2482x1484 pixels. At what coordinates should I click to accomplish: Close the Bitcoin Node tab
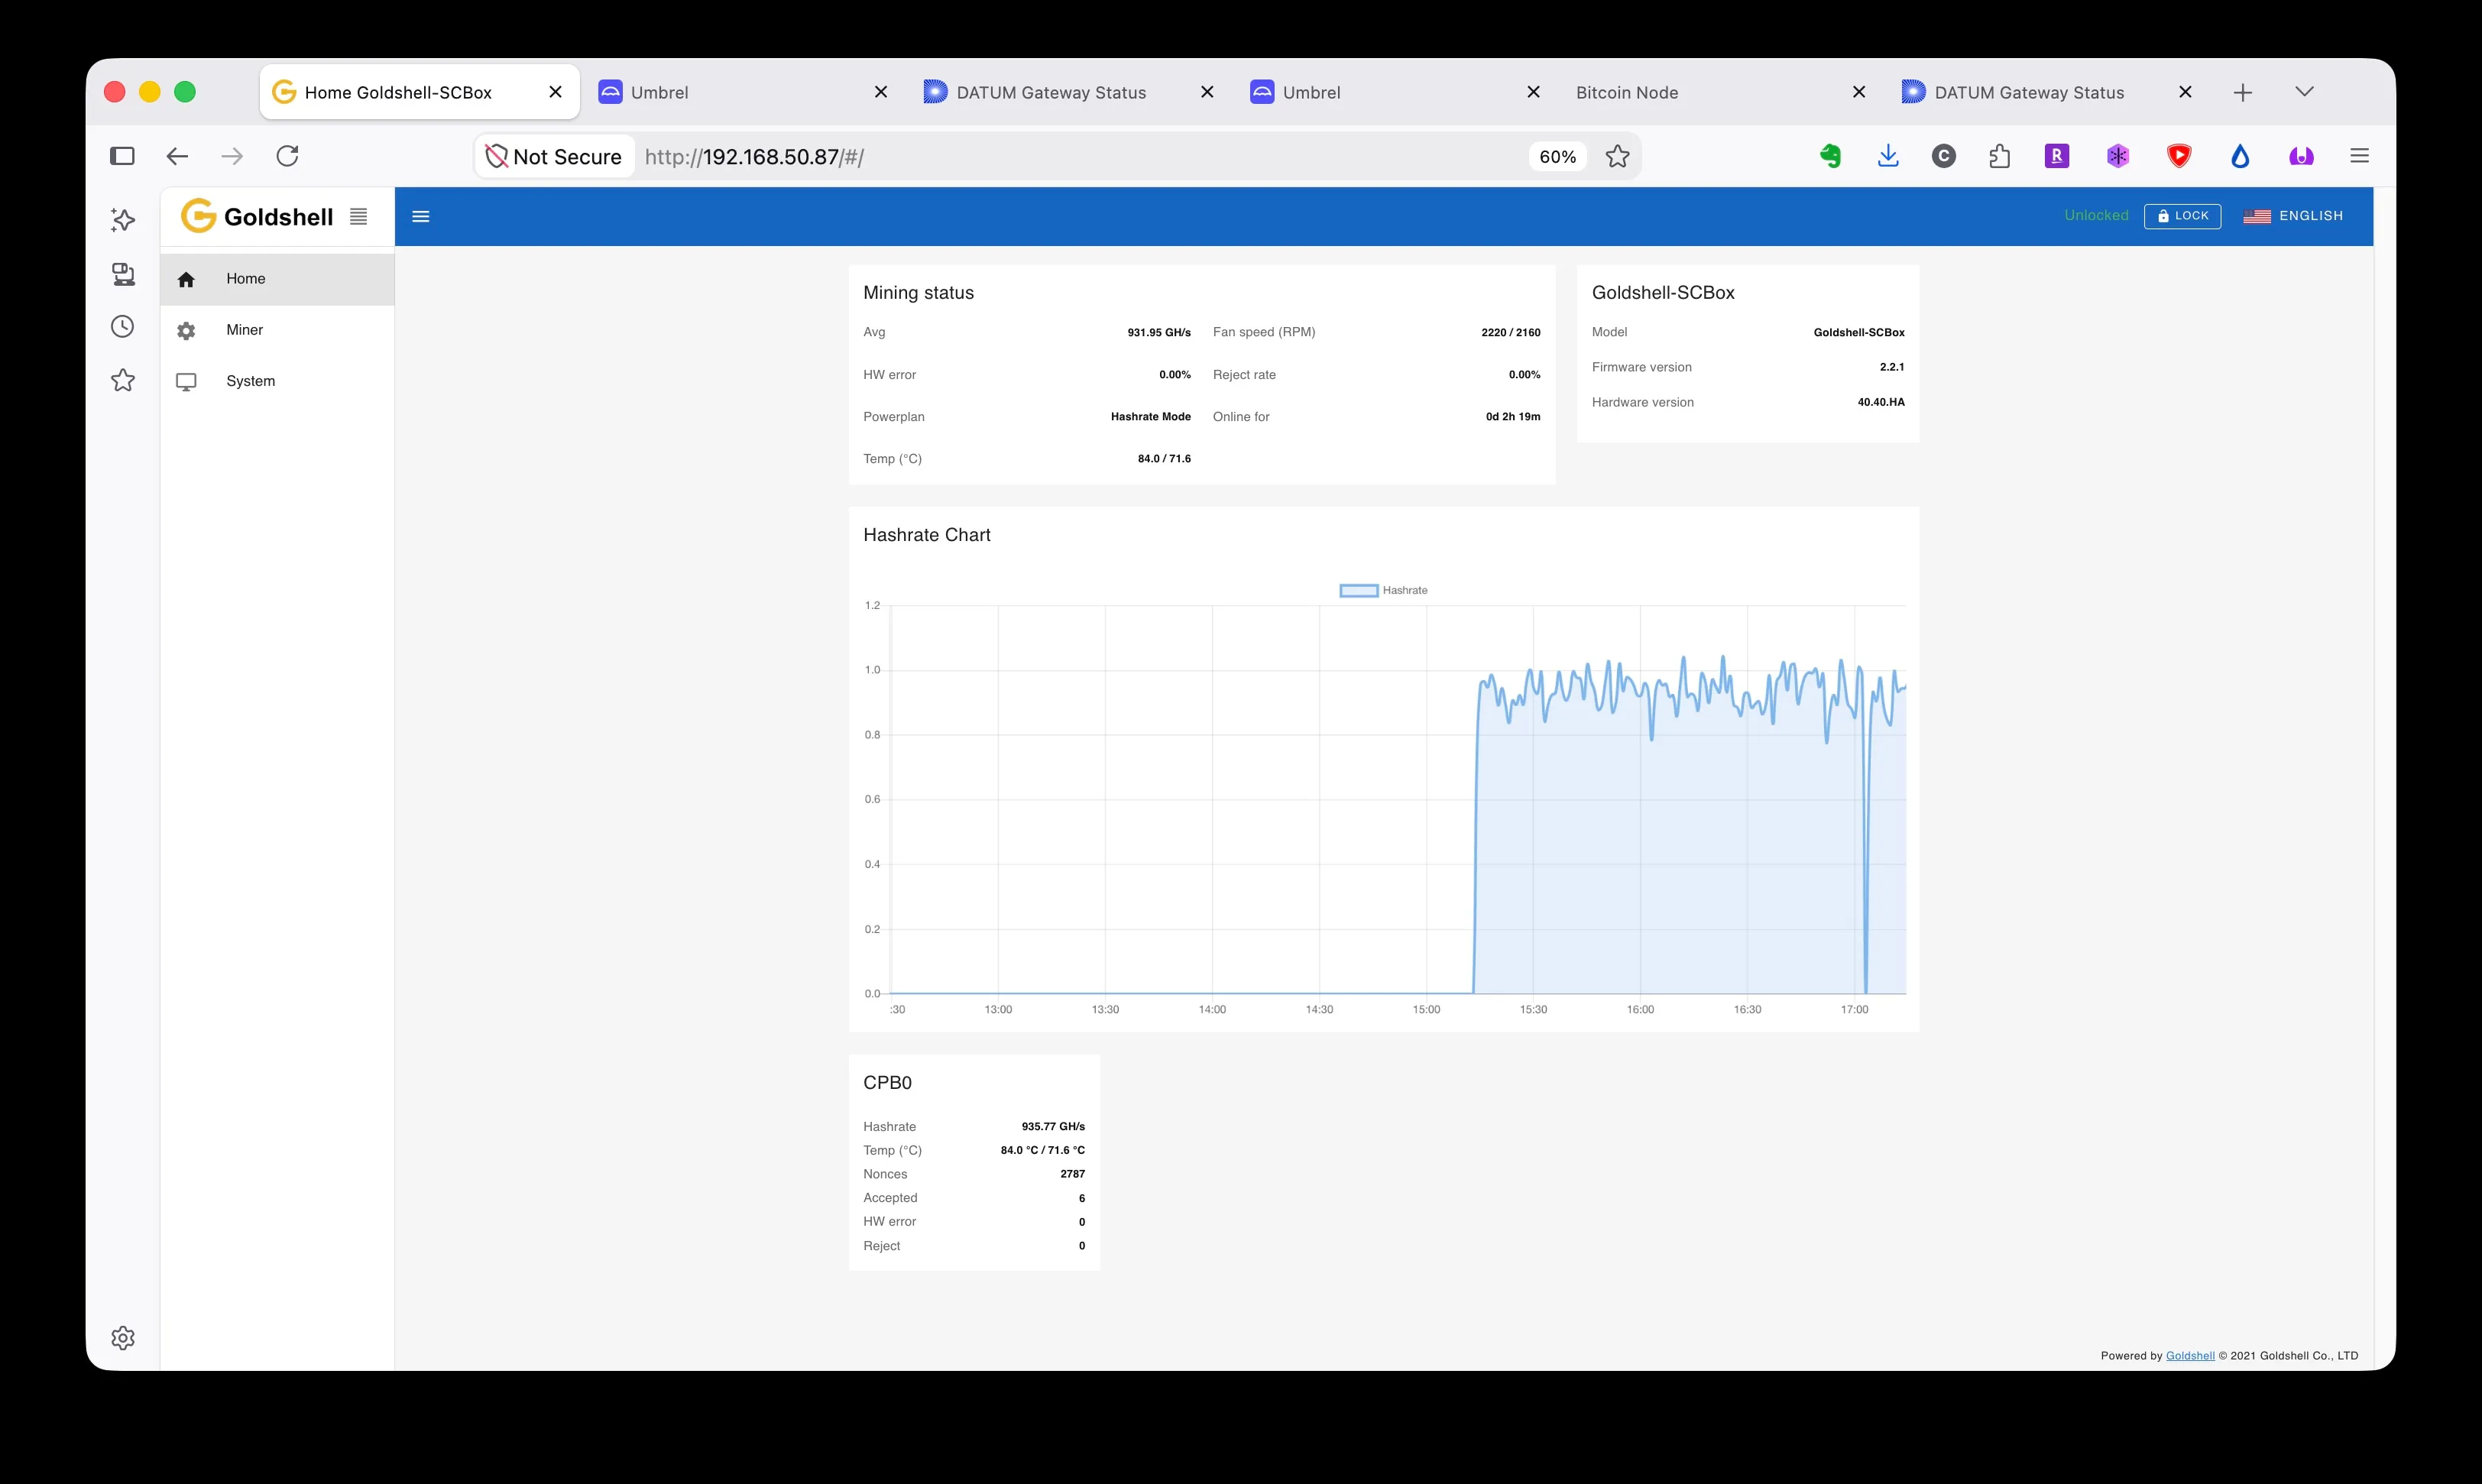click(x=1859, y=92)
